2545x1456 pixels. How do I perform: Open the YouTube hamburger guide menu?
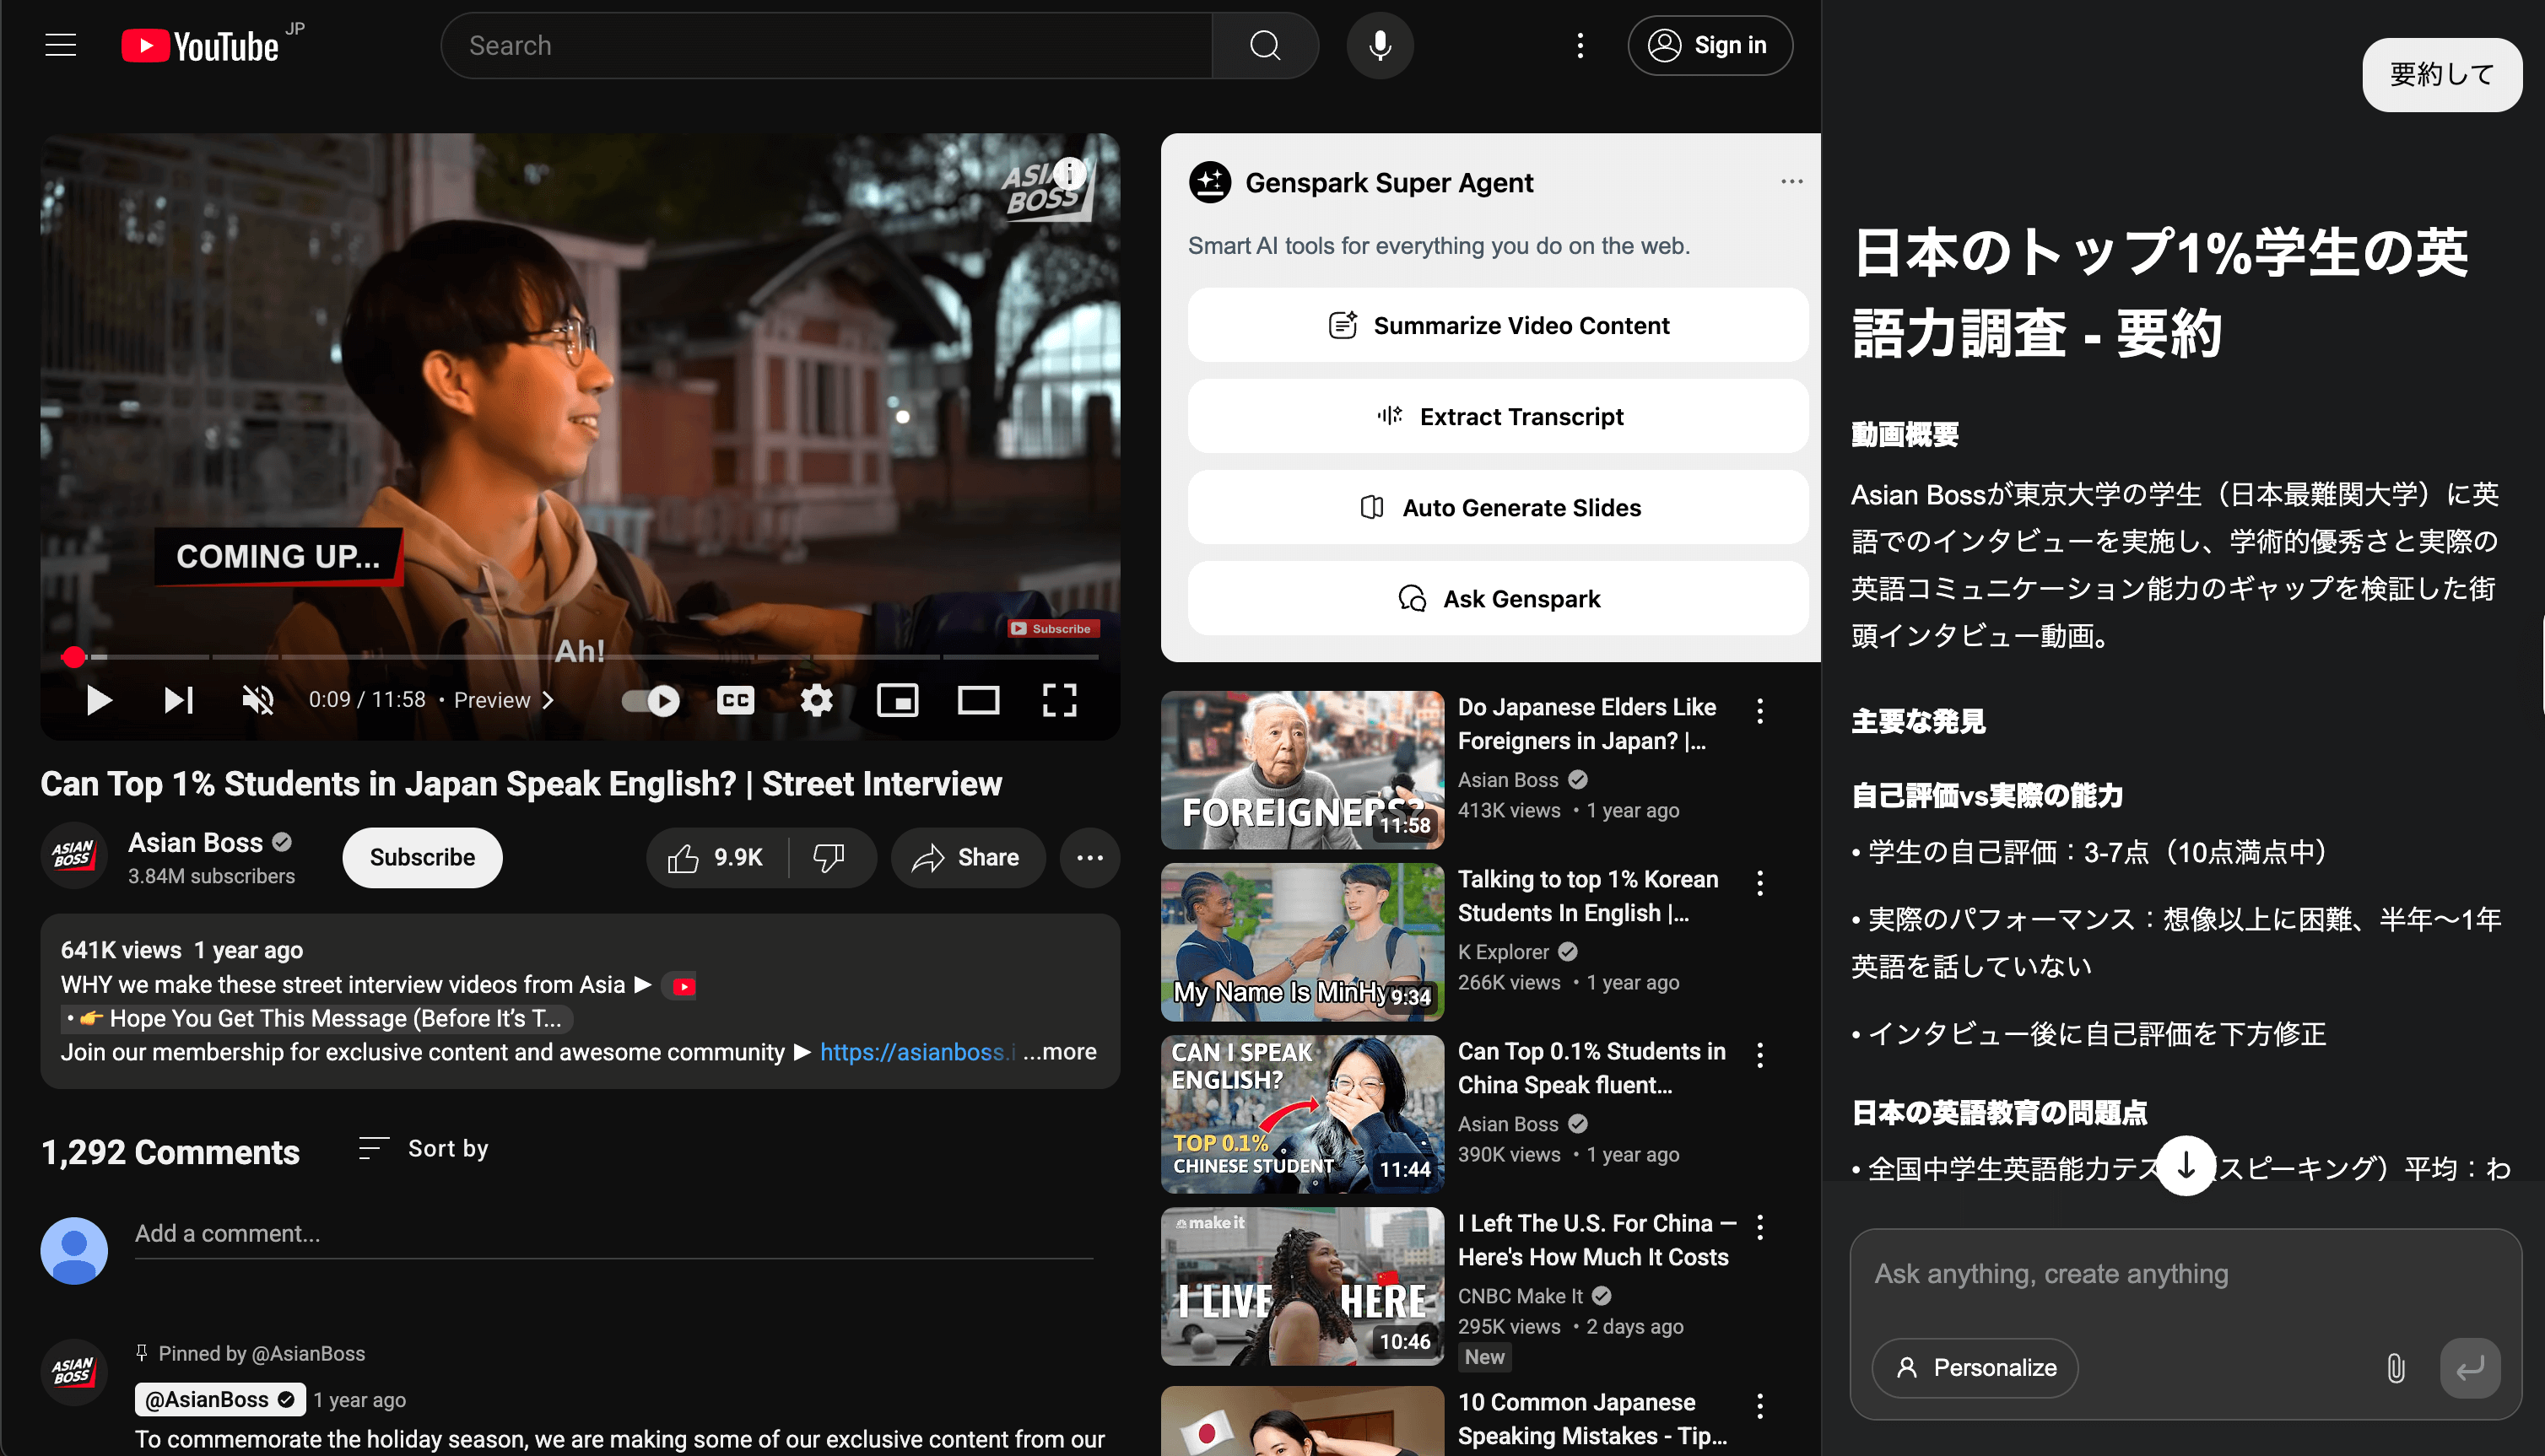coord(61,45)
